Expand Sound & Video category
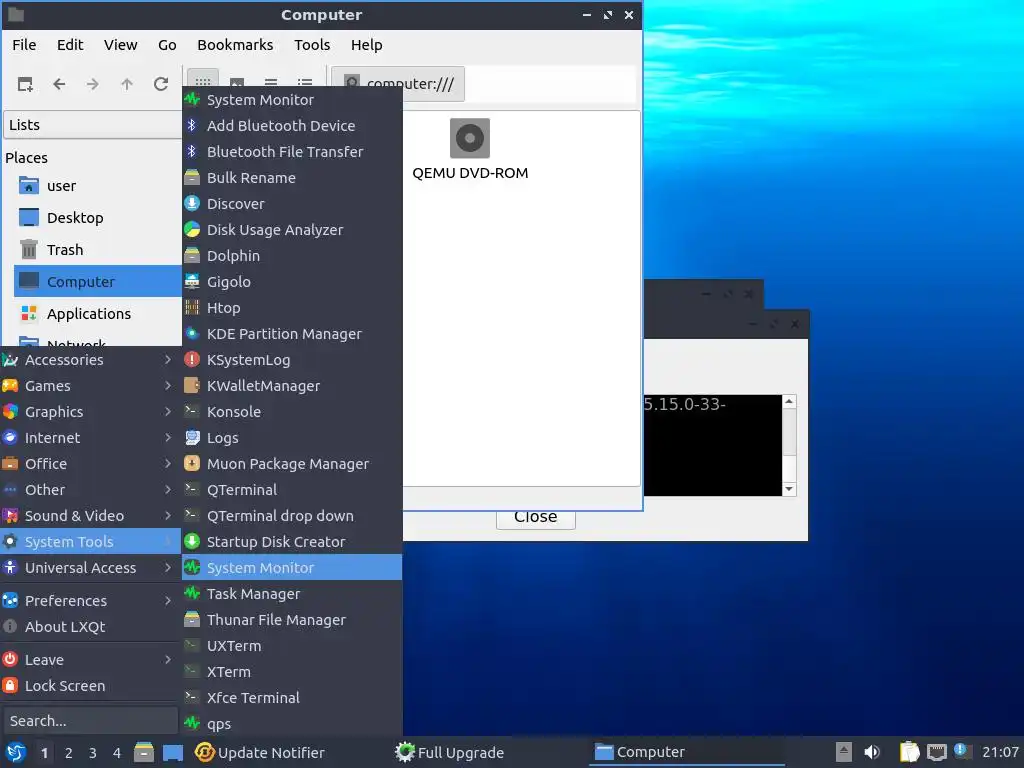Screen dimensions: 1024x768 (x=90, y=516)
